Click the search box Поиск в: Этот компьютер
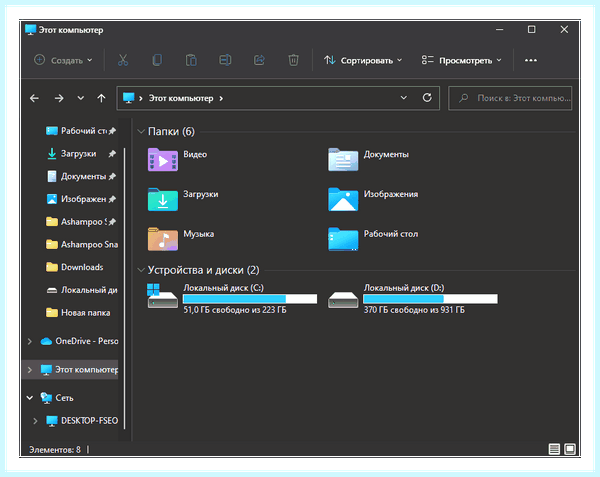This screenshot has height=477, width=600. [x=510, y=98]
